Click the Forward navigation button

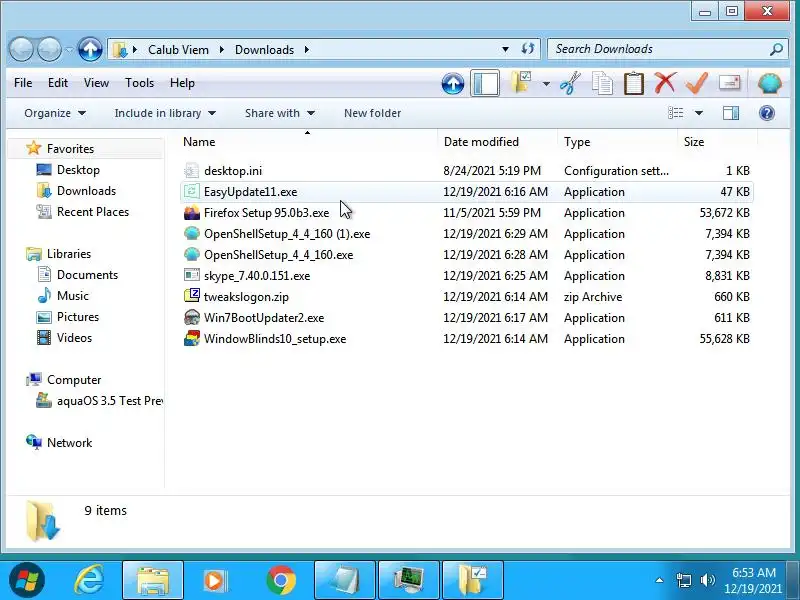(49, 50)
